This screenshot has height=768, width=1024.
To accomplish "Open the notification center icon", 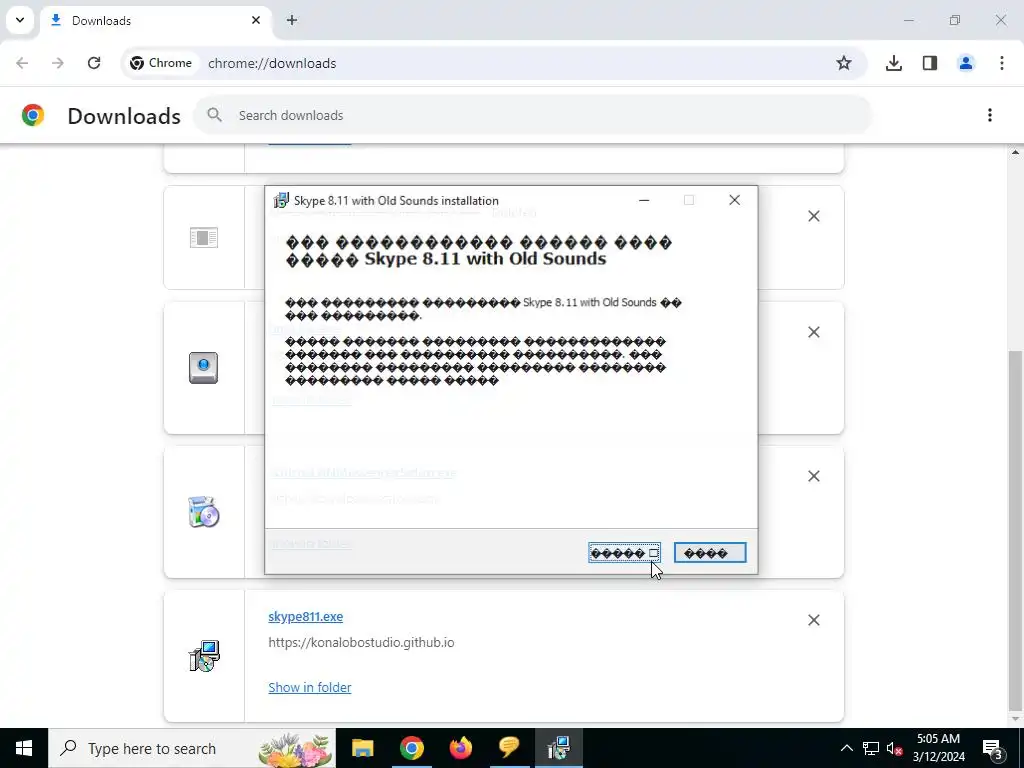I will 992,748.
